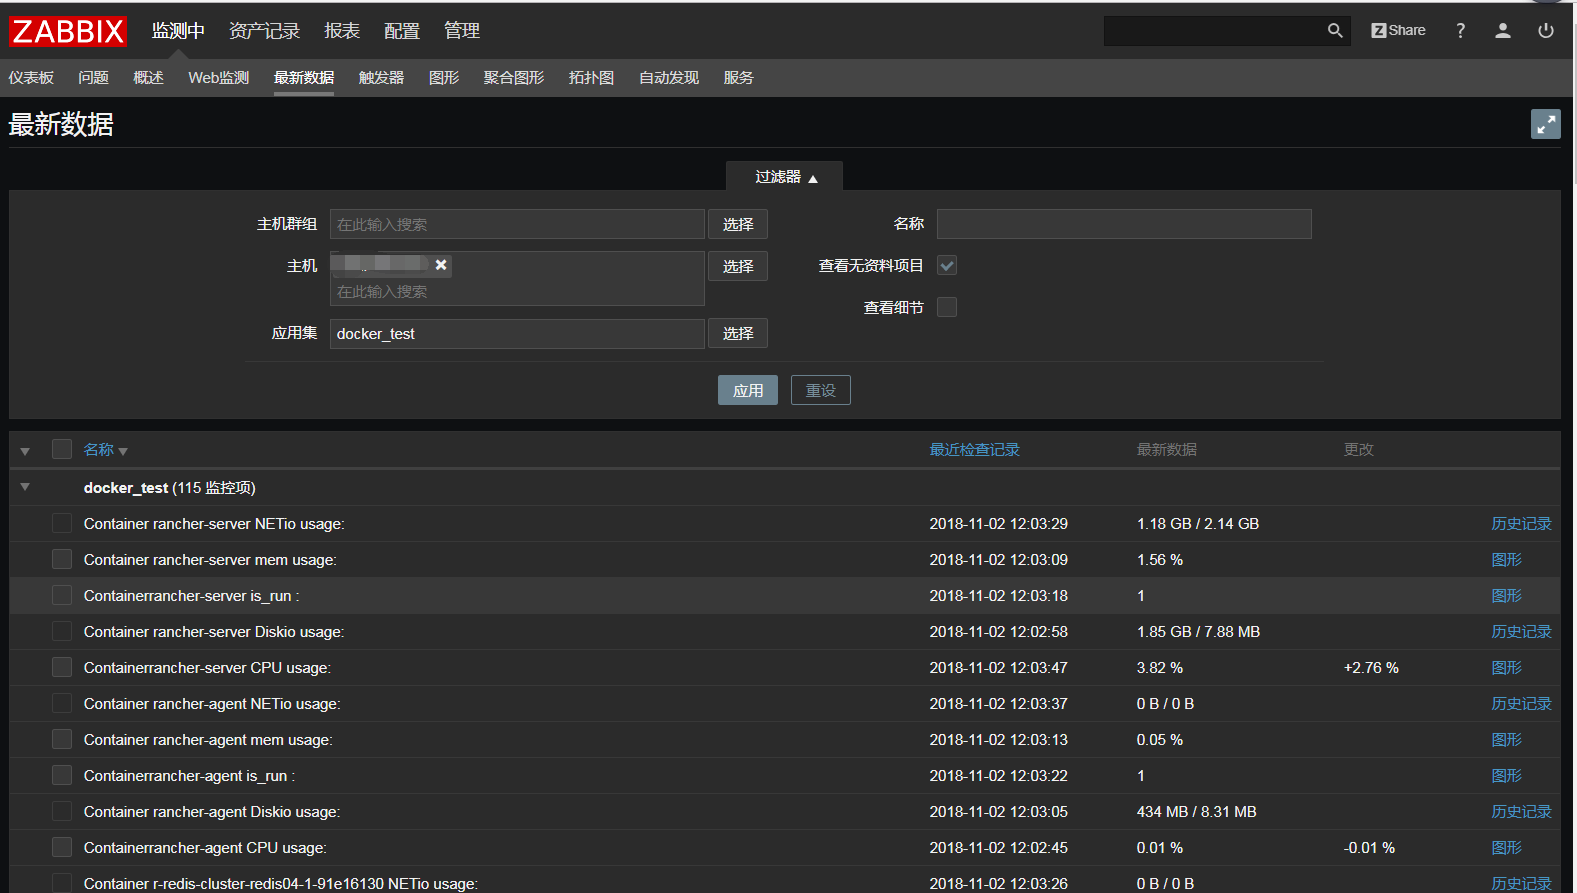1577x893 pixels.
Task: Collapse the 过滤器 filter panel
Action: pyautogui.click(x=785, y=177)
